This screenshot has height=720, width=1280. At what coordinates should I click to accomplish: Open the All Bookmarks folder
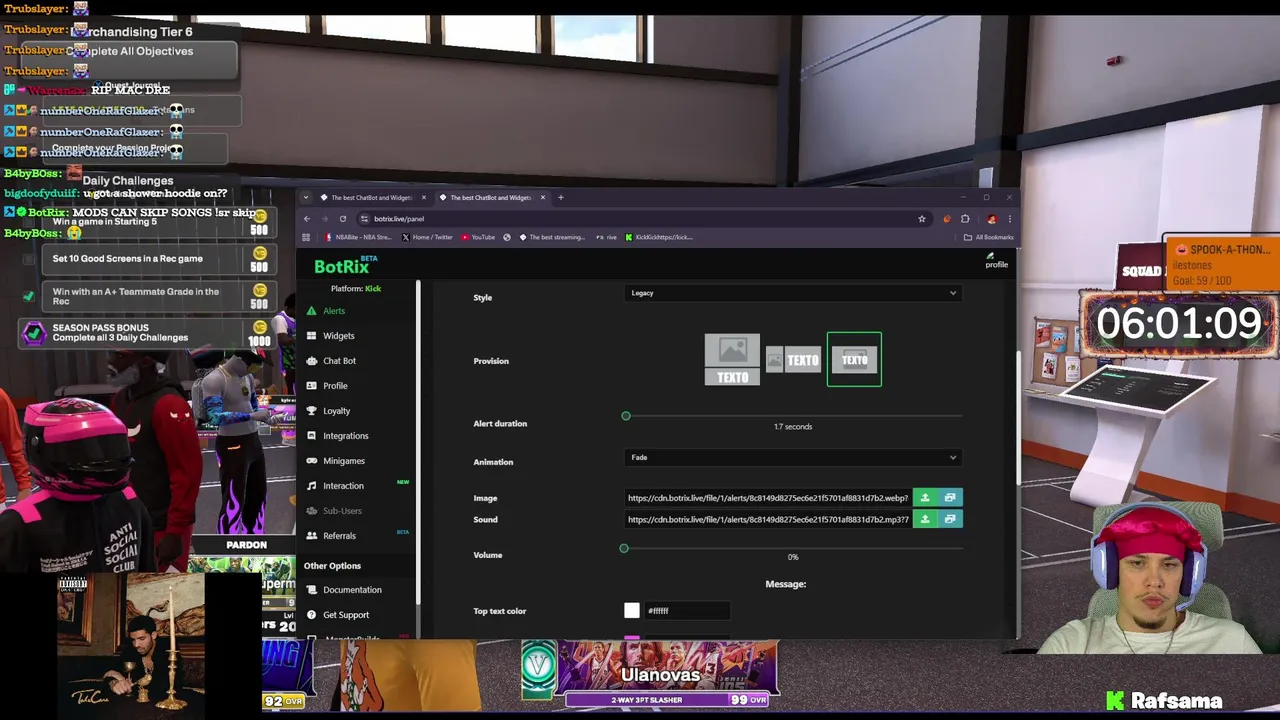coord(988,237)
